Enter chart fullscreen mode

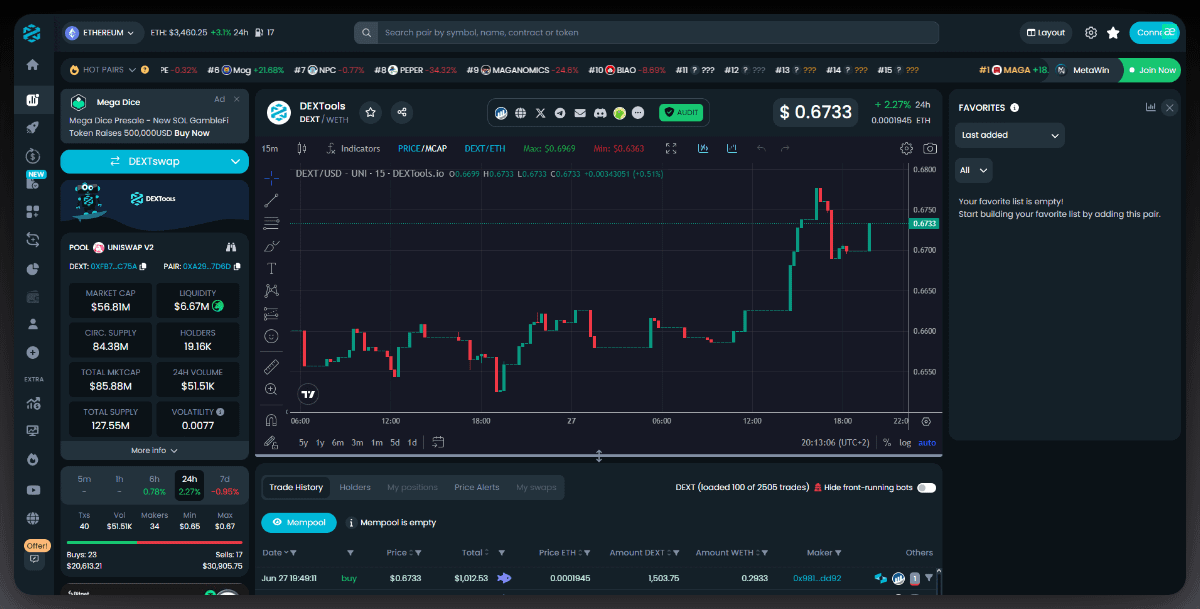pyautogui.click(x=671, y=148)
